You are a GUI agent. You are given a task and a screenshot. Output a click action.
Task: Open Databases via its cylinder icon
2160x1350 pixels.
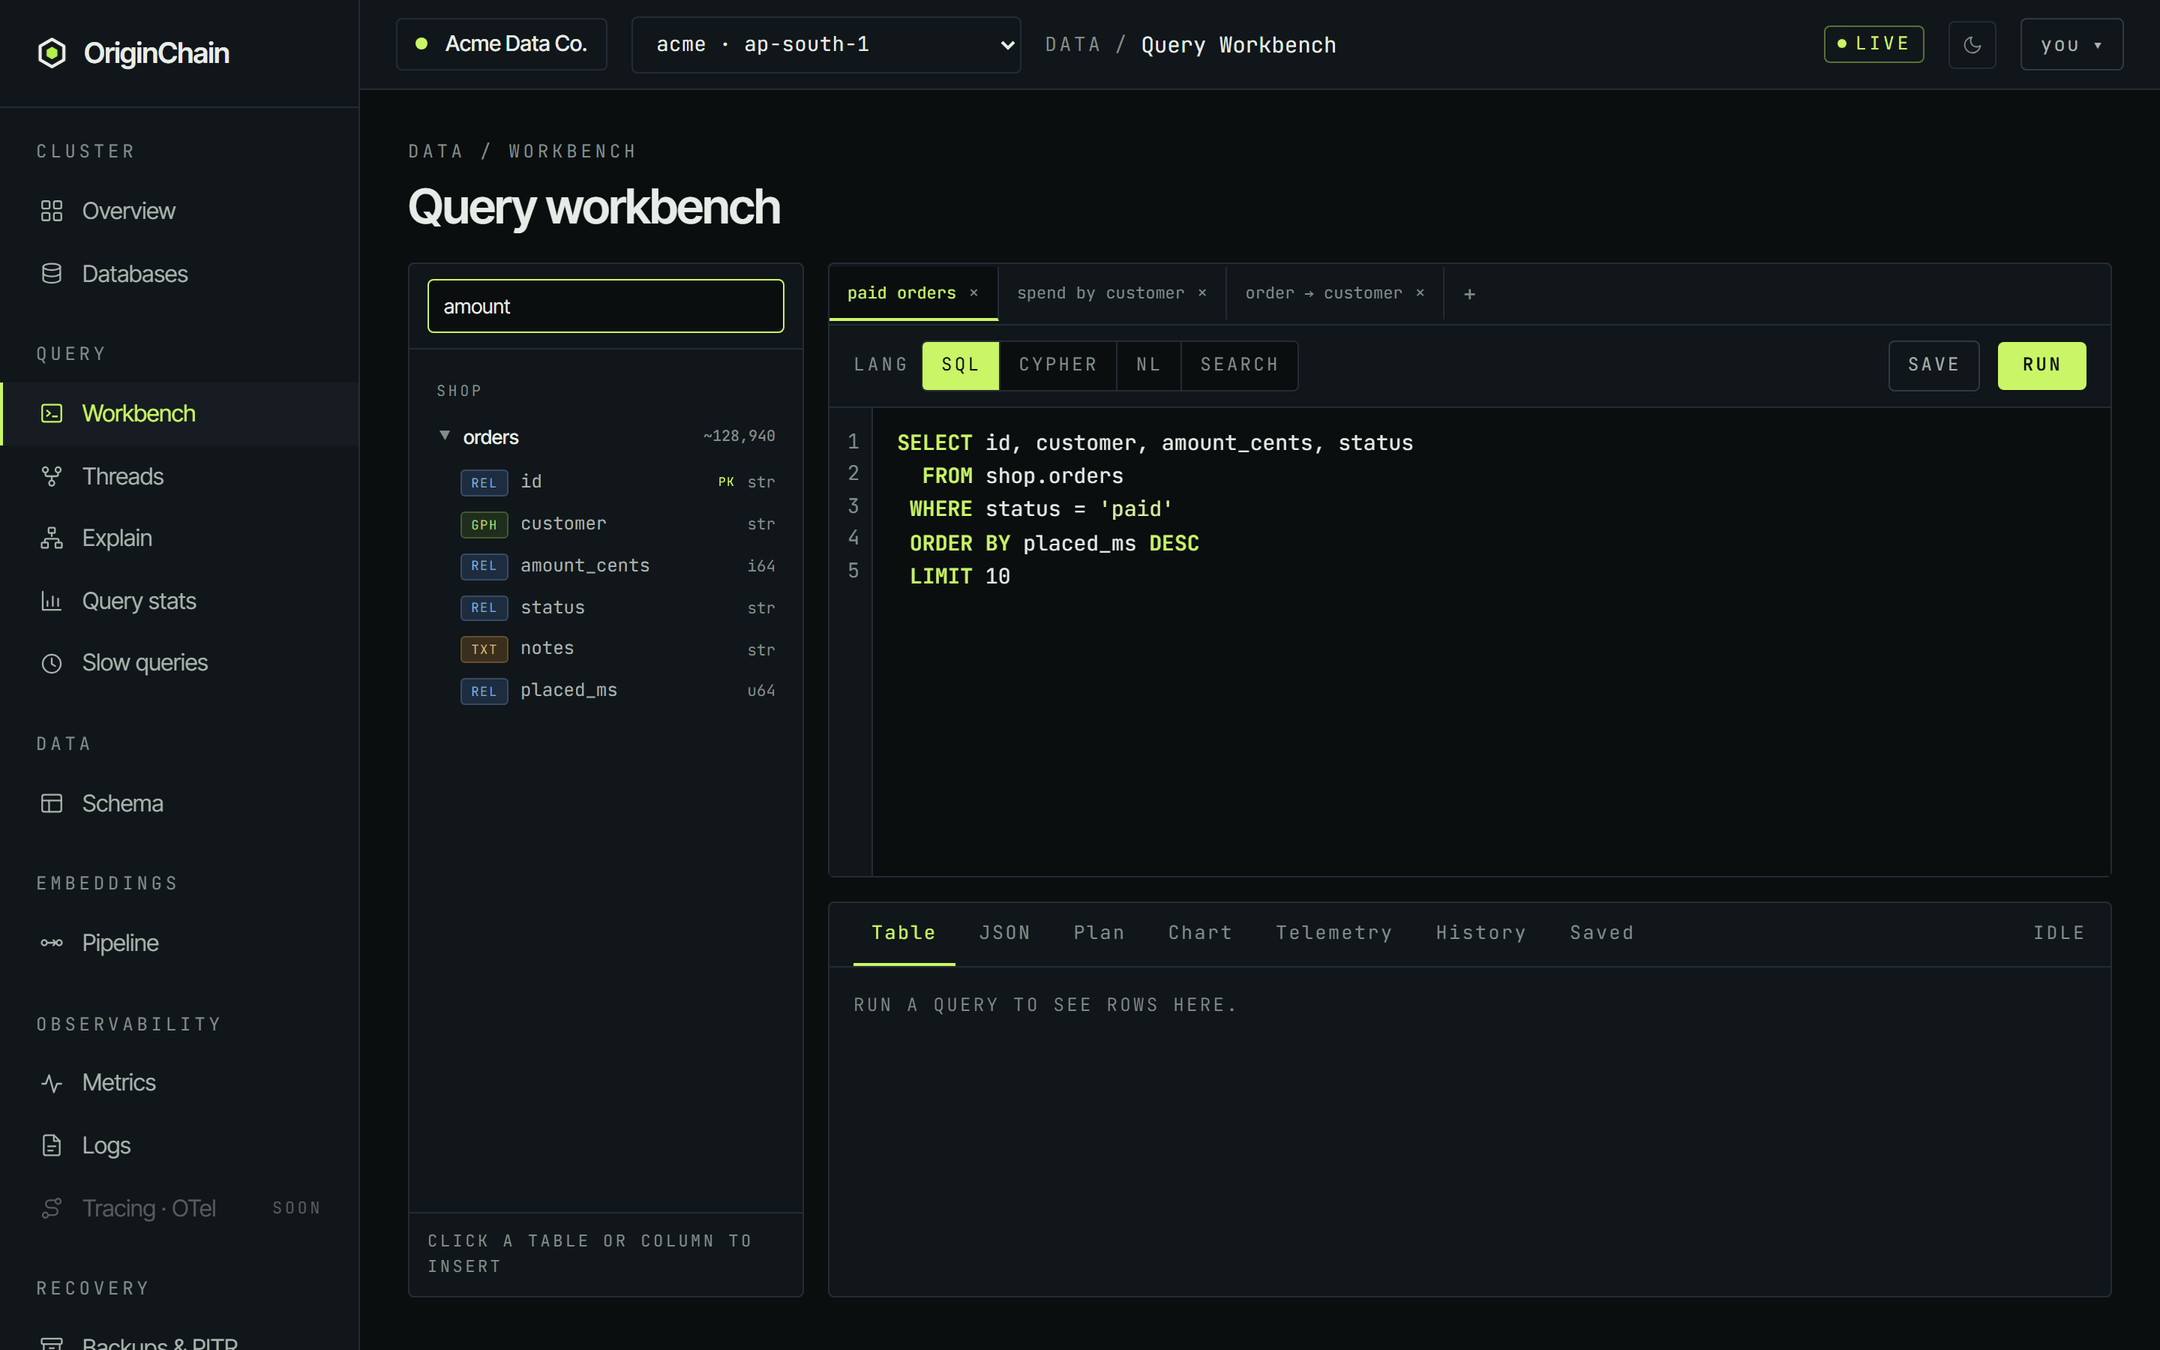tap(52, 274)
